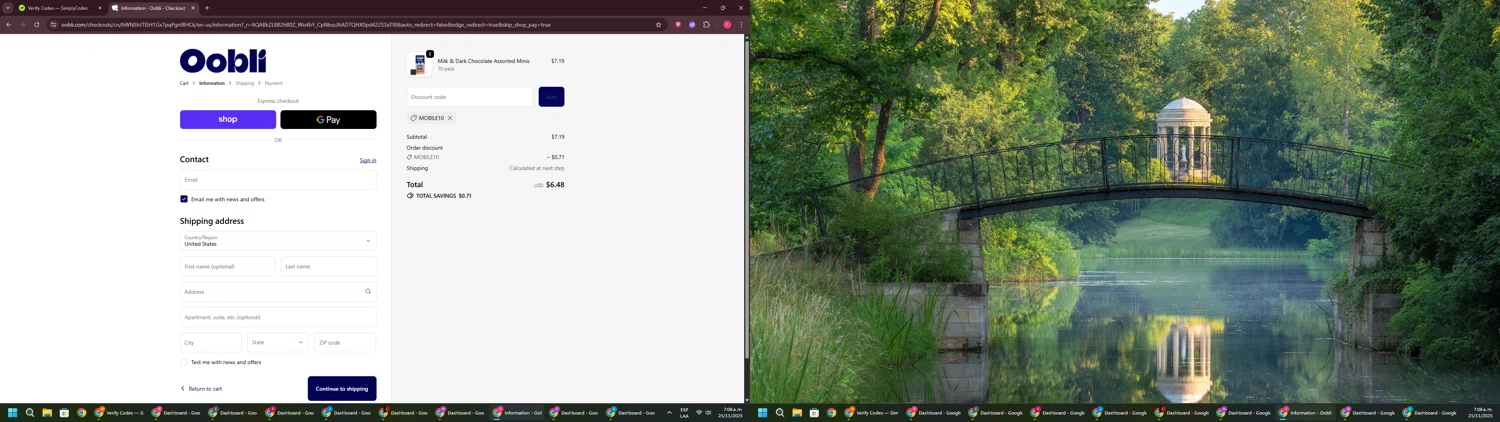Remove the MOBILE10 discount code tag

[450, 118]
